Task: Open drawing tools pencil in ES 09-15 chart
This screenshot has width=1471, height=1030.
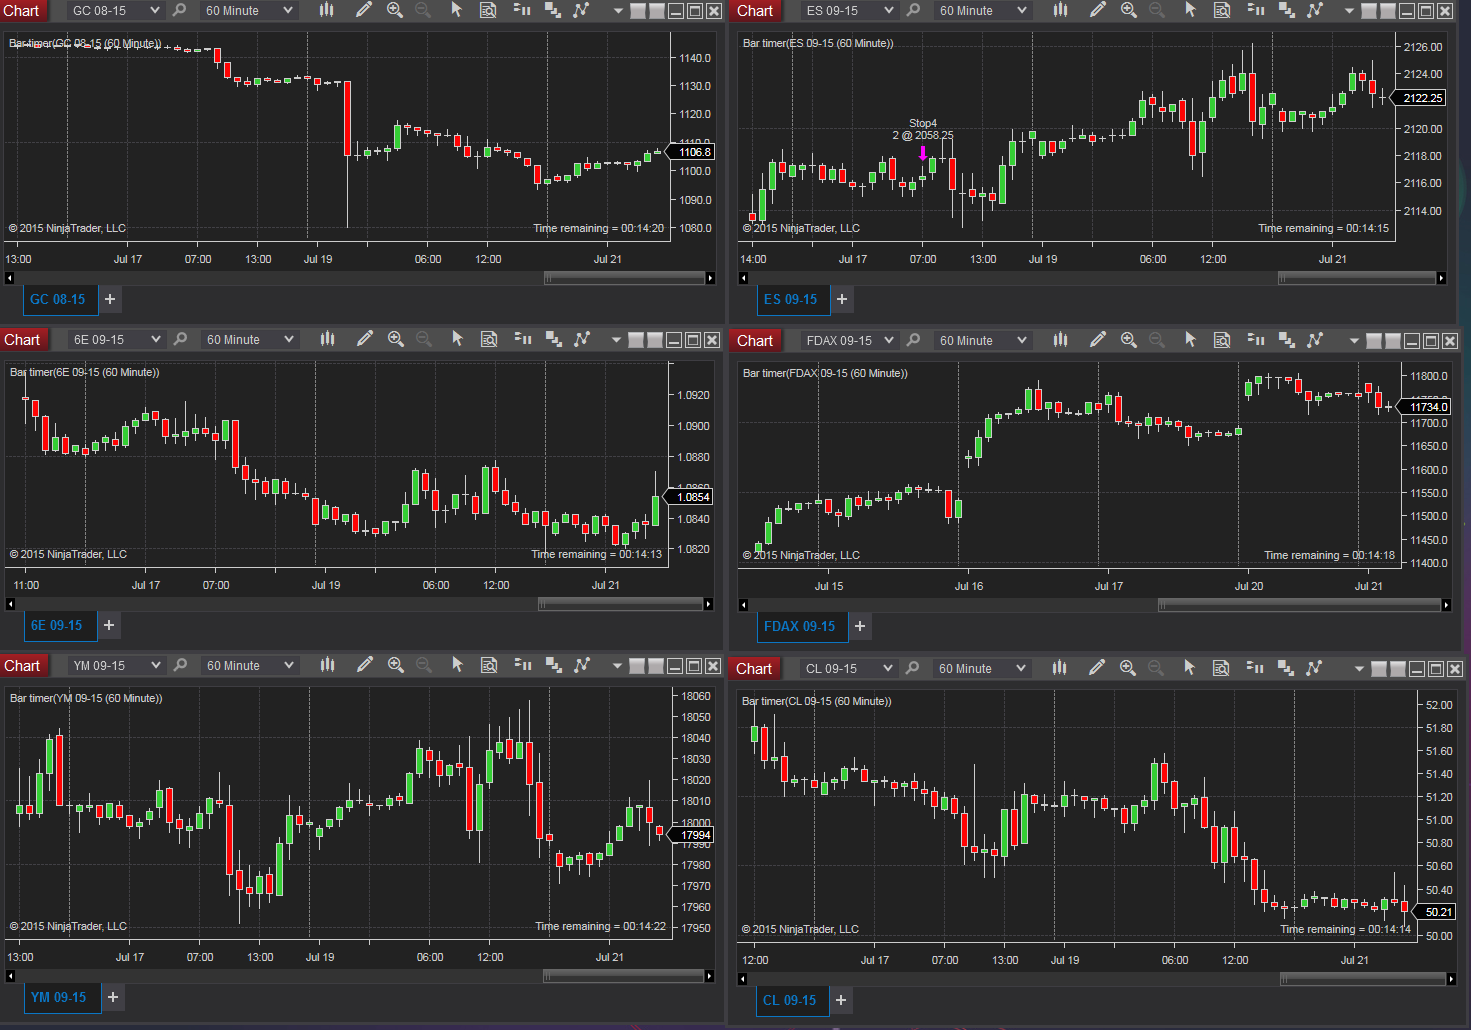Action: tap(1098, 10)
